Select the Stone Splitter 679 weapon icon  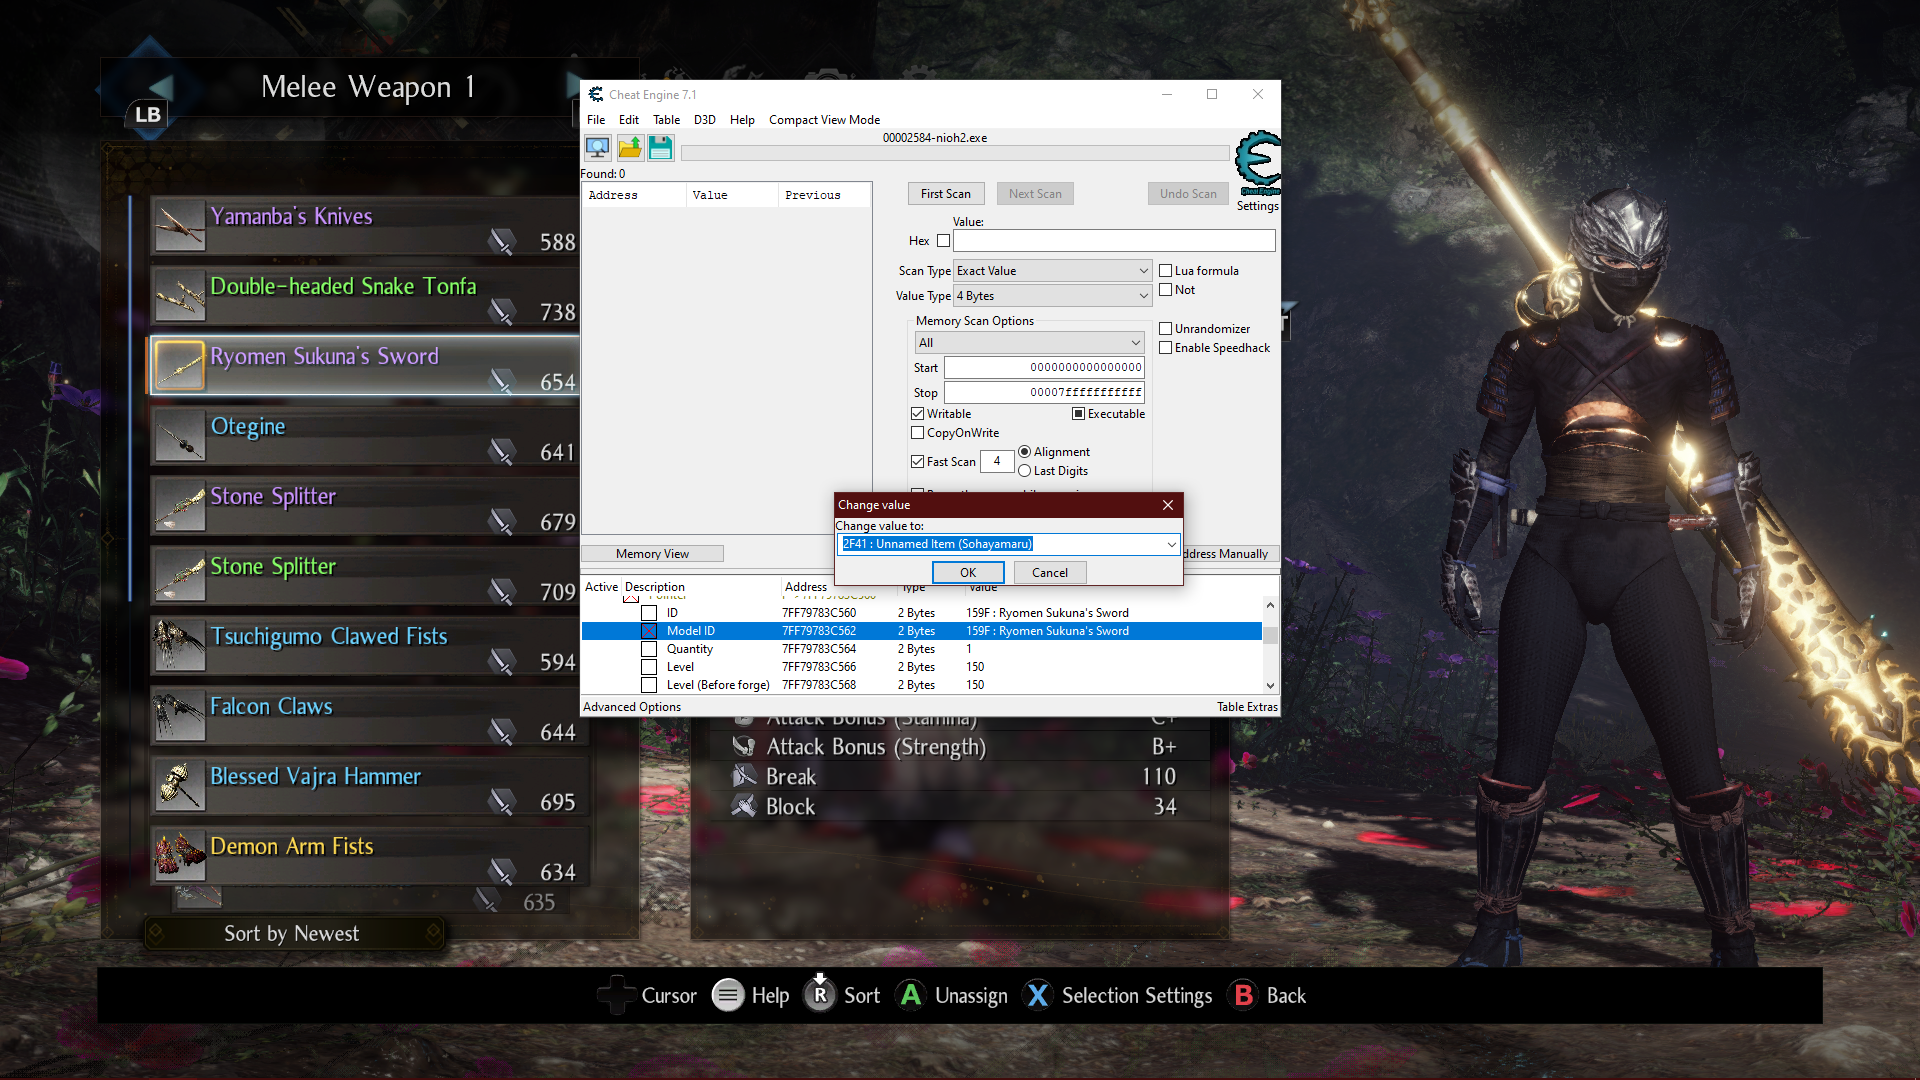(180, 506)
